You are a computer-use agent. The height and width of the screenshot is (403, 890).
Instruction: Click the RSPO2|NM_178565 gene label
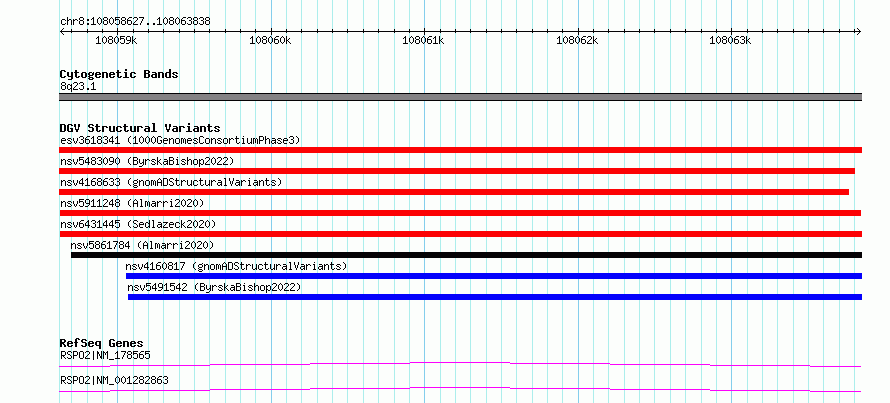point(105,356)
